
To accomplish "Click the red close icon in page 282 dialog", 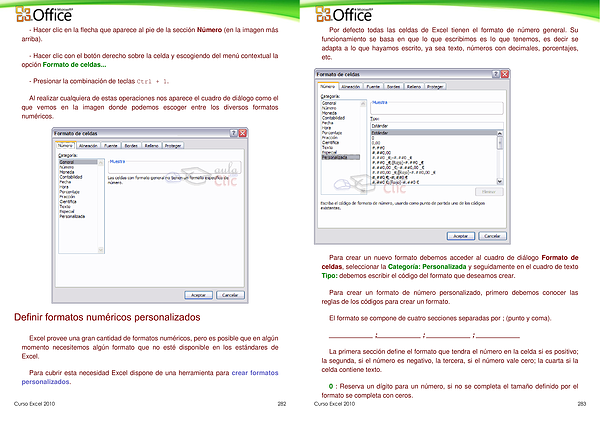I will (x=243, y=133).
